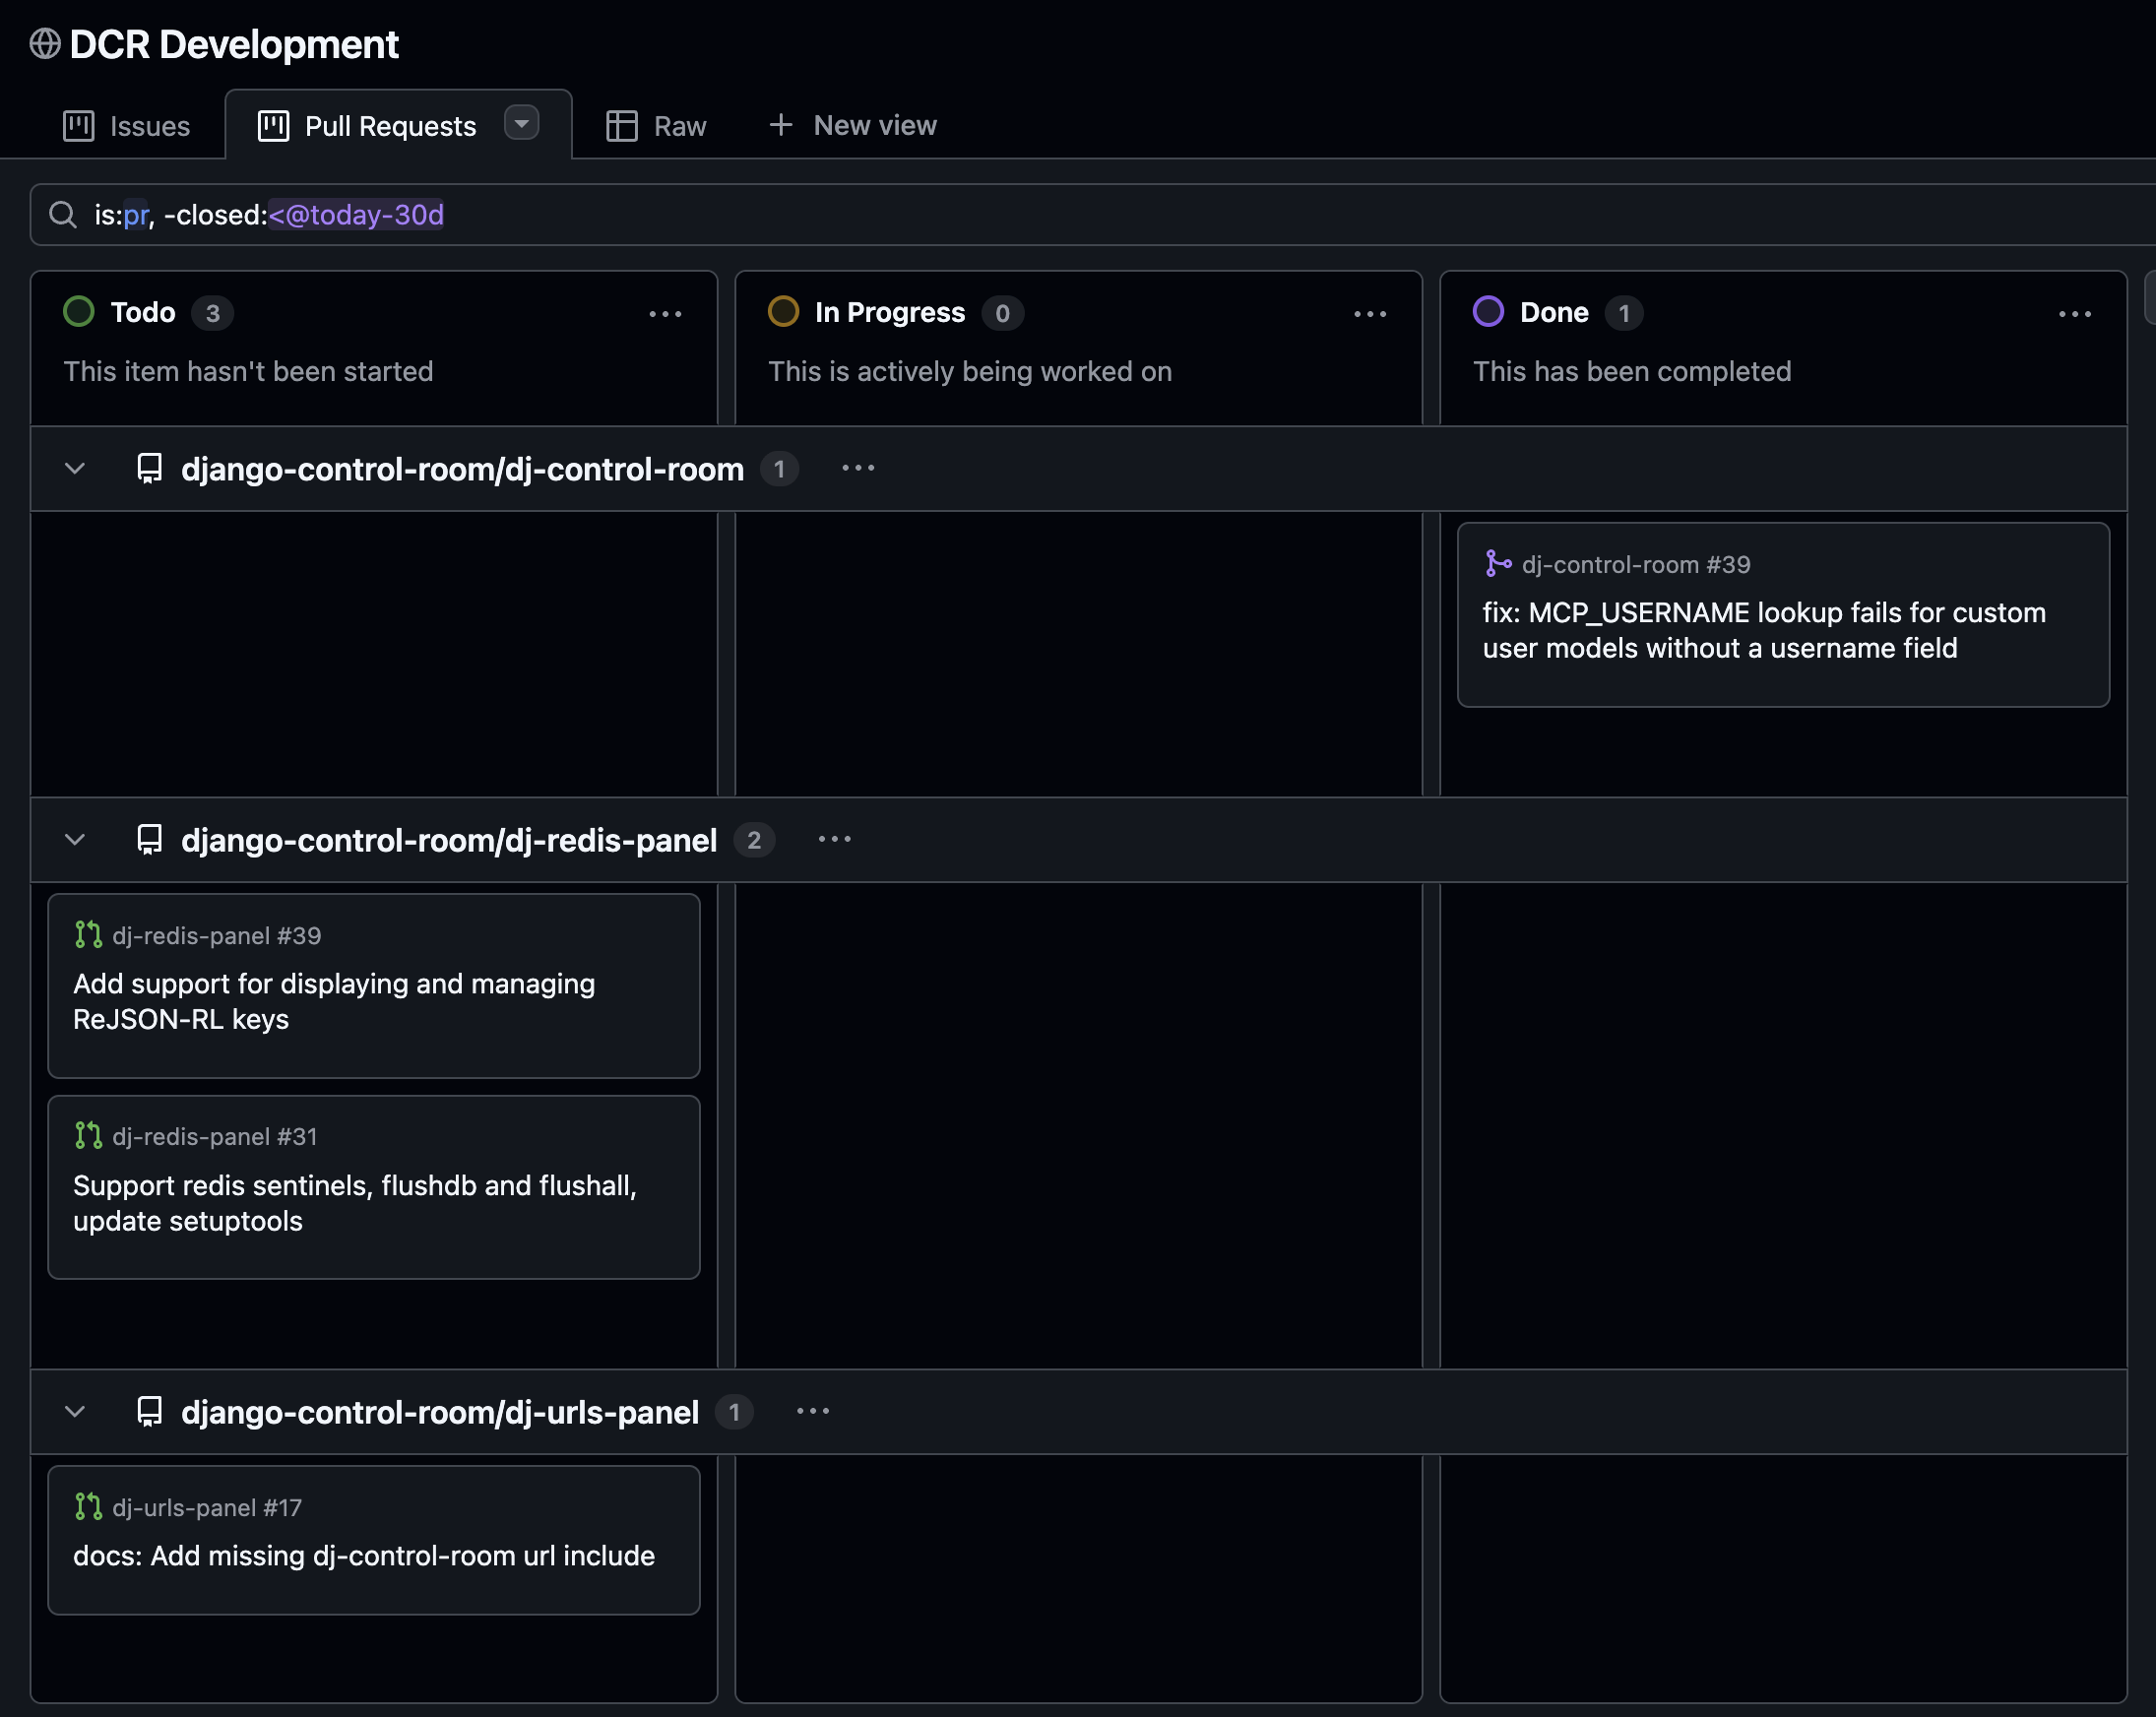Collapse the dj-urls-panel group
Screen dimensions: 2156x1717
(x=75, y=1411)
